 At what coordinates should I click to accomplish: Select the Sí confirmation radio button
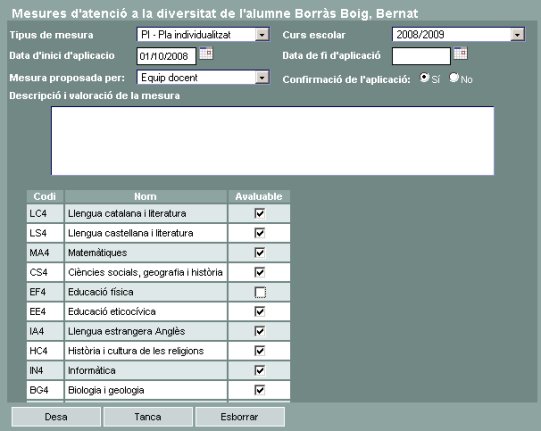click(424, 78)
